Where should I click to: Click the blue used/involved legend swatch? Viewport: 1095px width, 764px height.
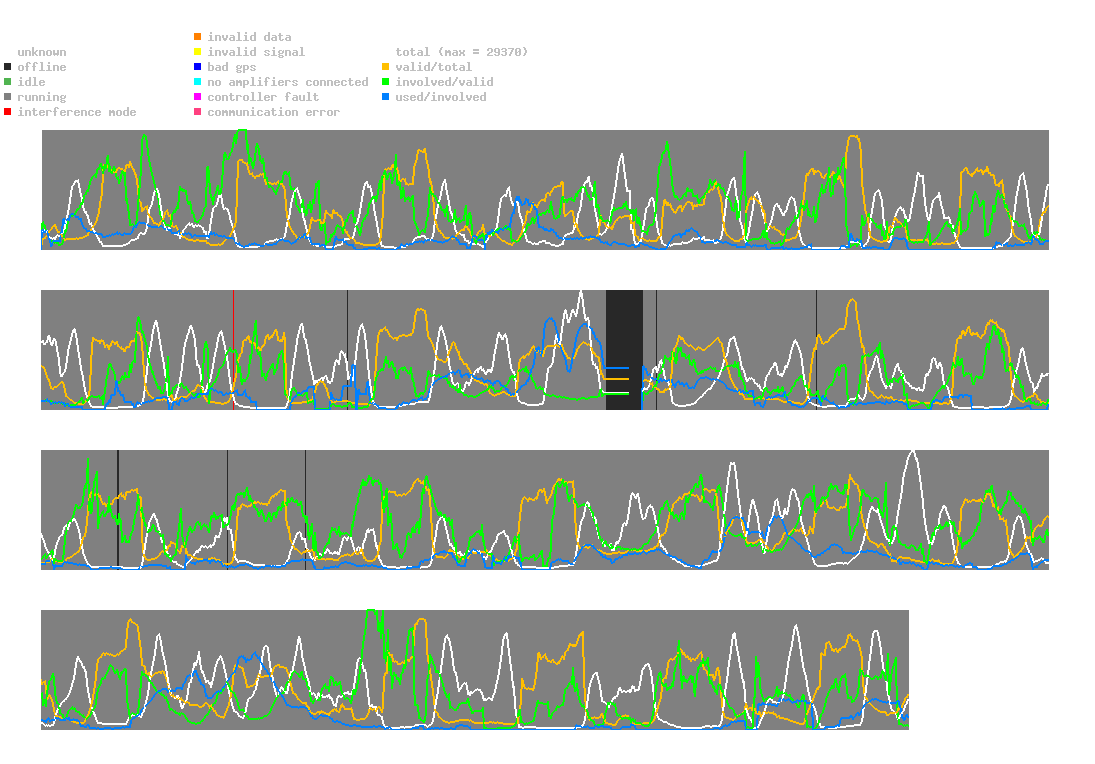coord(385,97)
